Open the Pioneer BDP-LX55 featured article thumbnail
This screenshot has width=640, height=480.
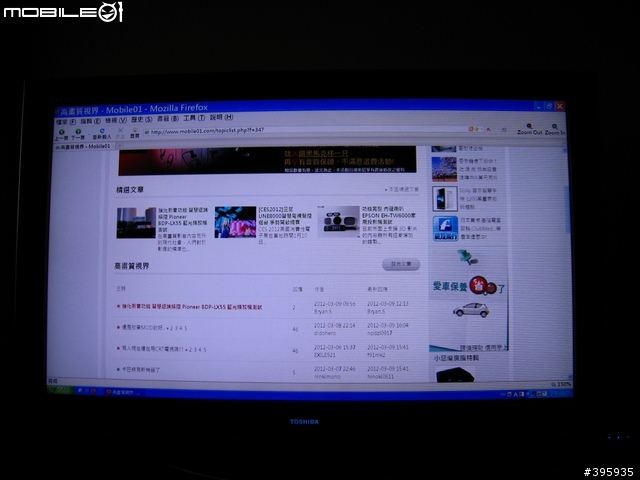[136, 223]
